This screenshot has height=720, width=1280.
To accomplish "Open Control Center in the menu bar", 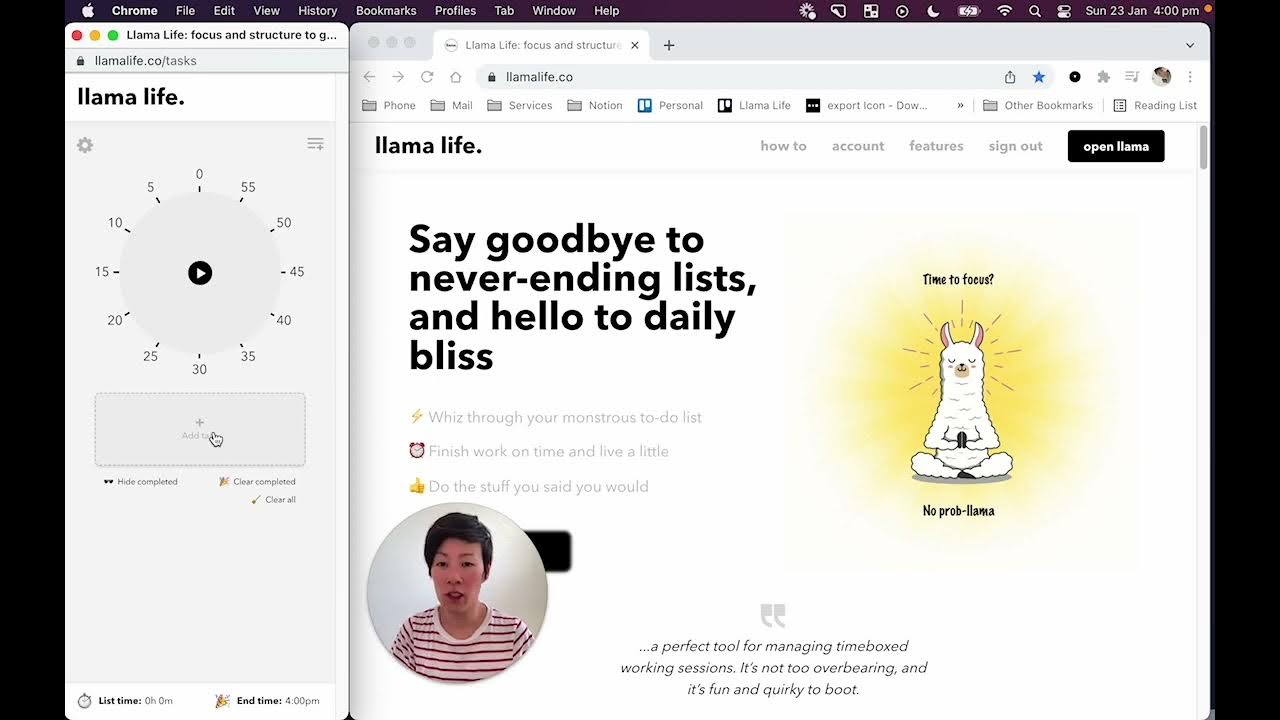I will [x=1064, y=10].
